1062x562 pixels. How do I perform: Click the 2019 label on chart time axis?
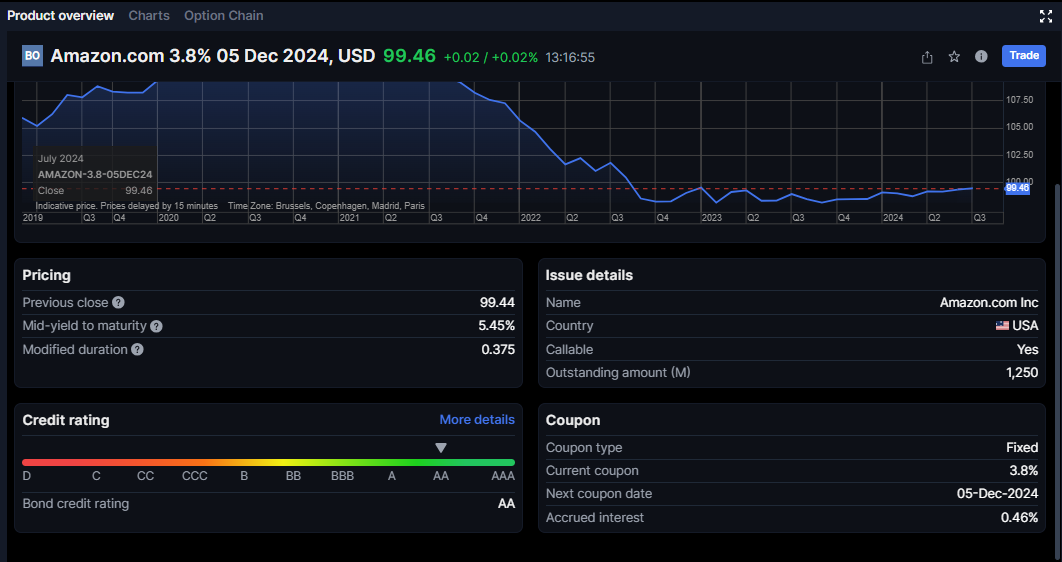point(33,218)
